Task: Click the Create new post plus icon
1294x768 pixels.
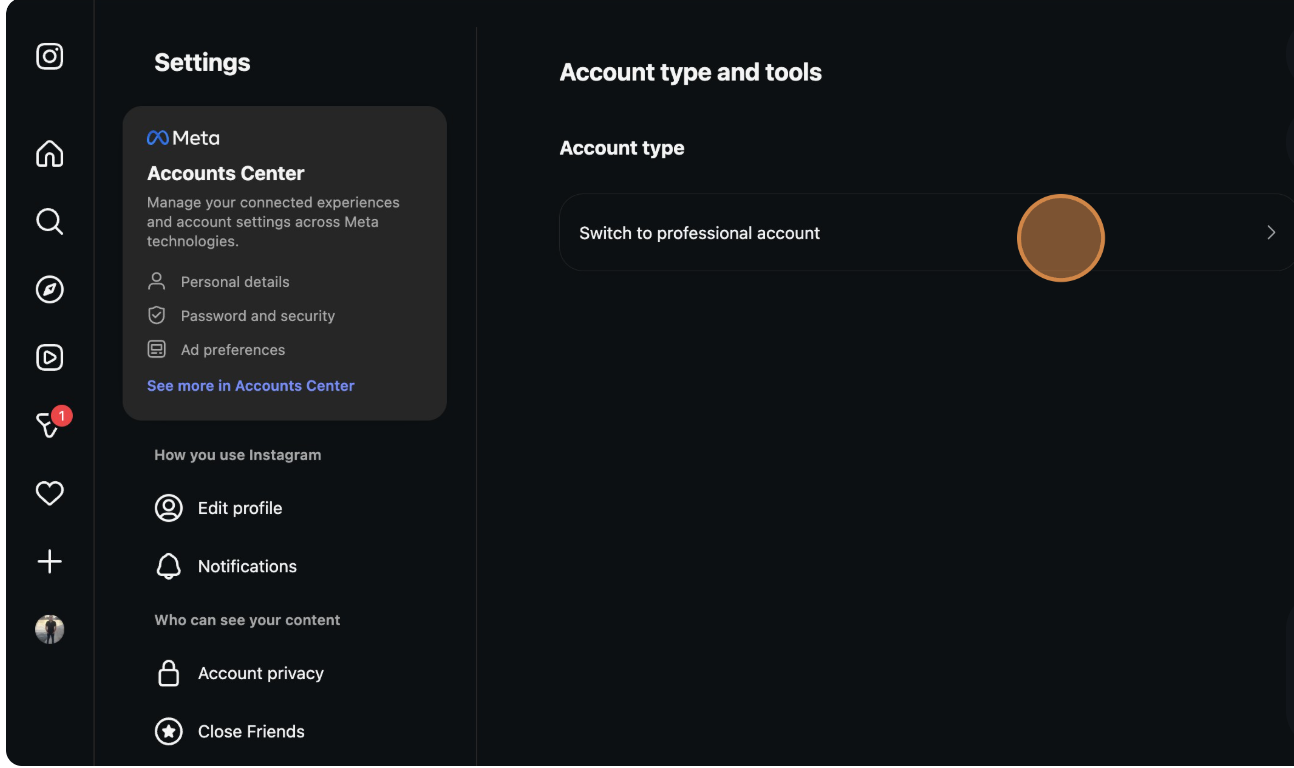Action: click(x=49, y=561)
